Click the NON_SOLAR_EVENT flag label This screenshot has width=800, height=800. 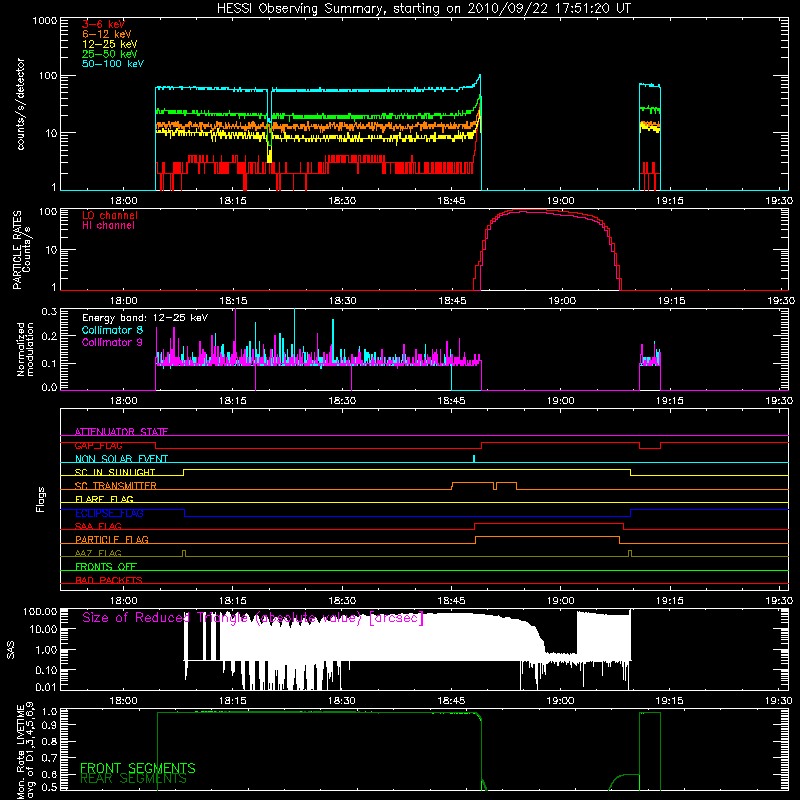[x=121, y=459]
